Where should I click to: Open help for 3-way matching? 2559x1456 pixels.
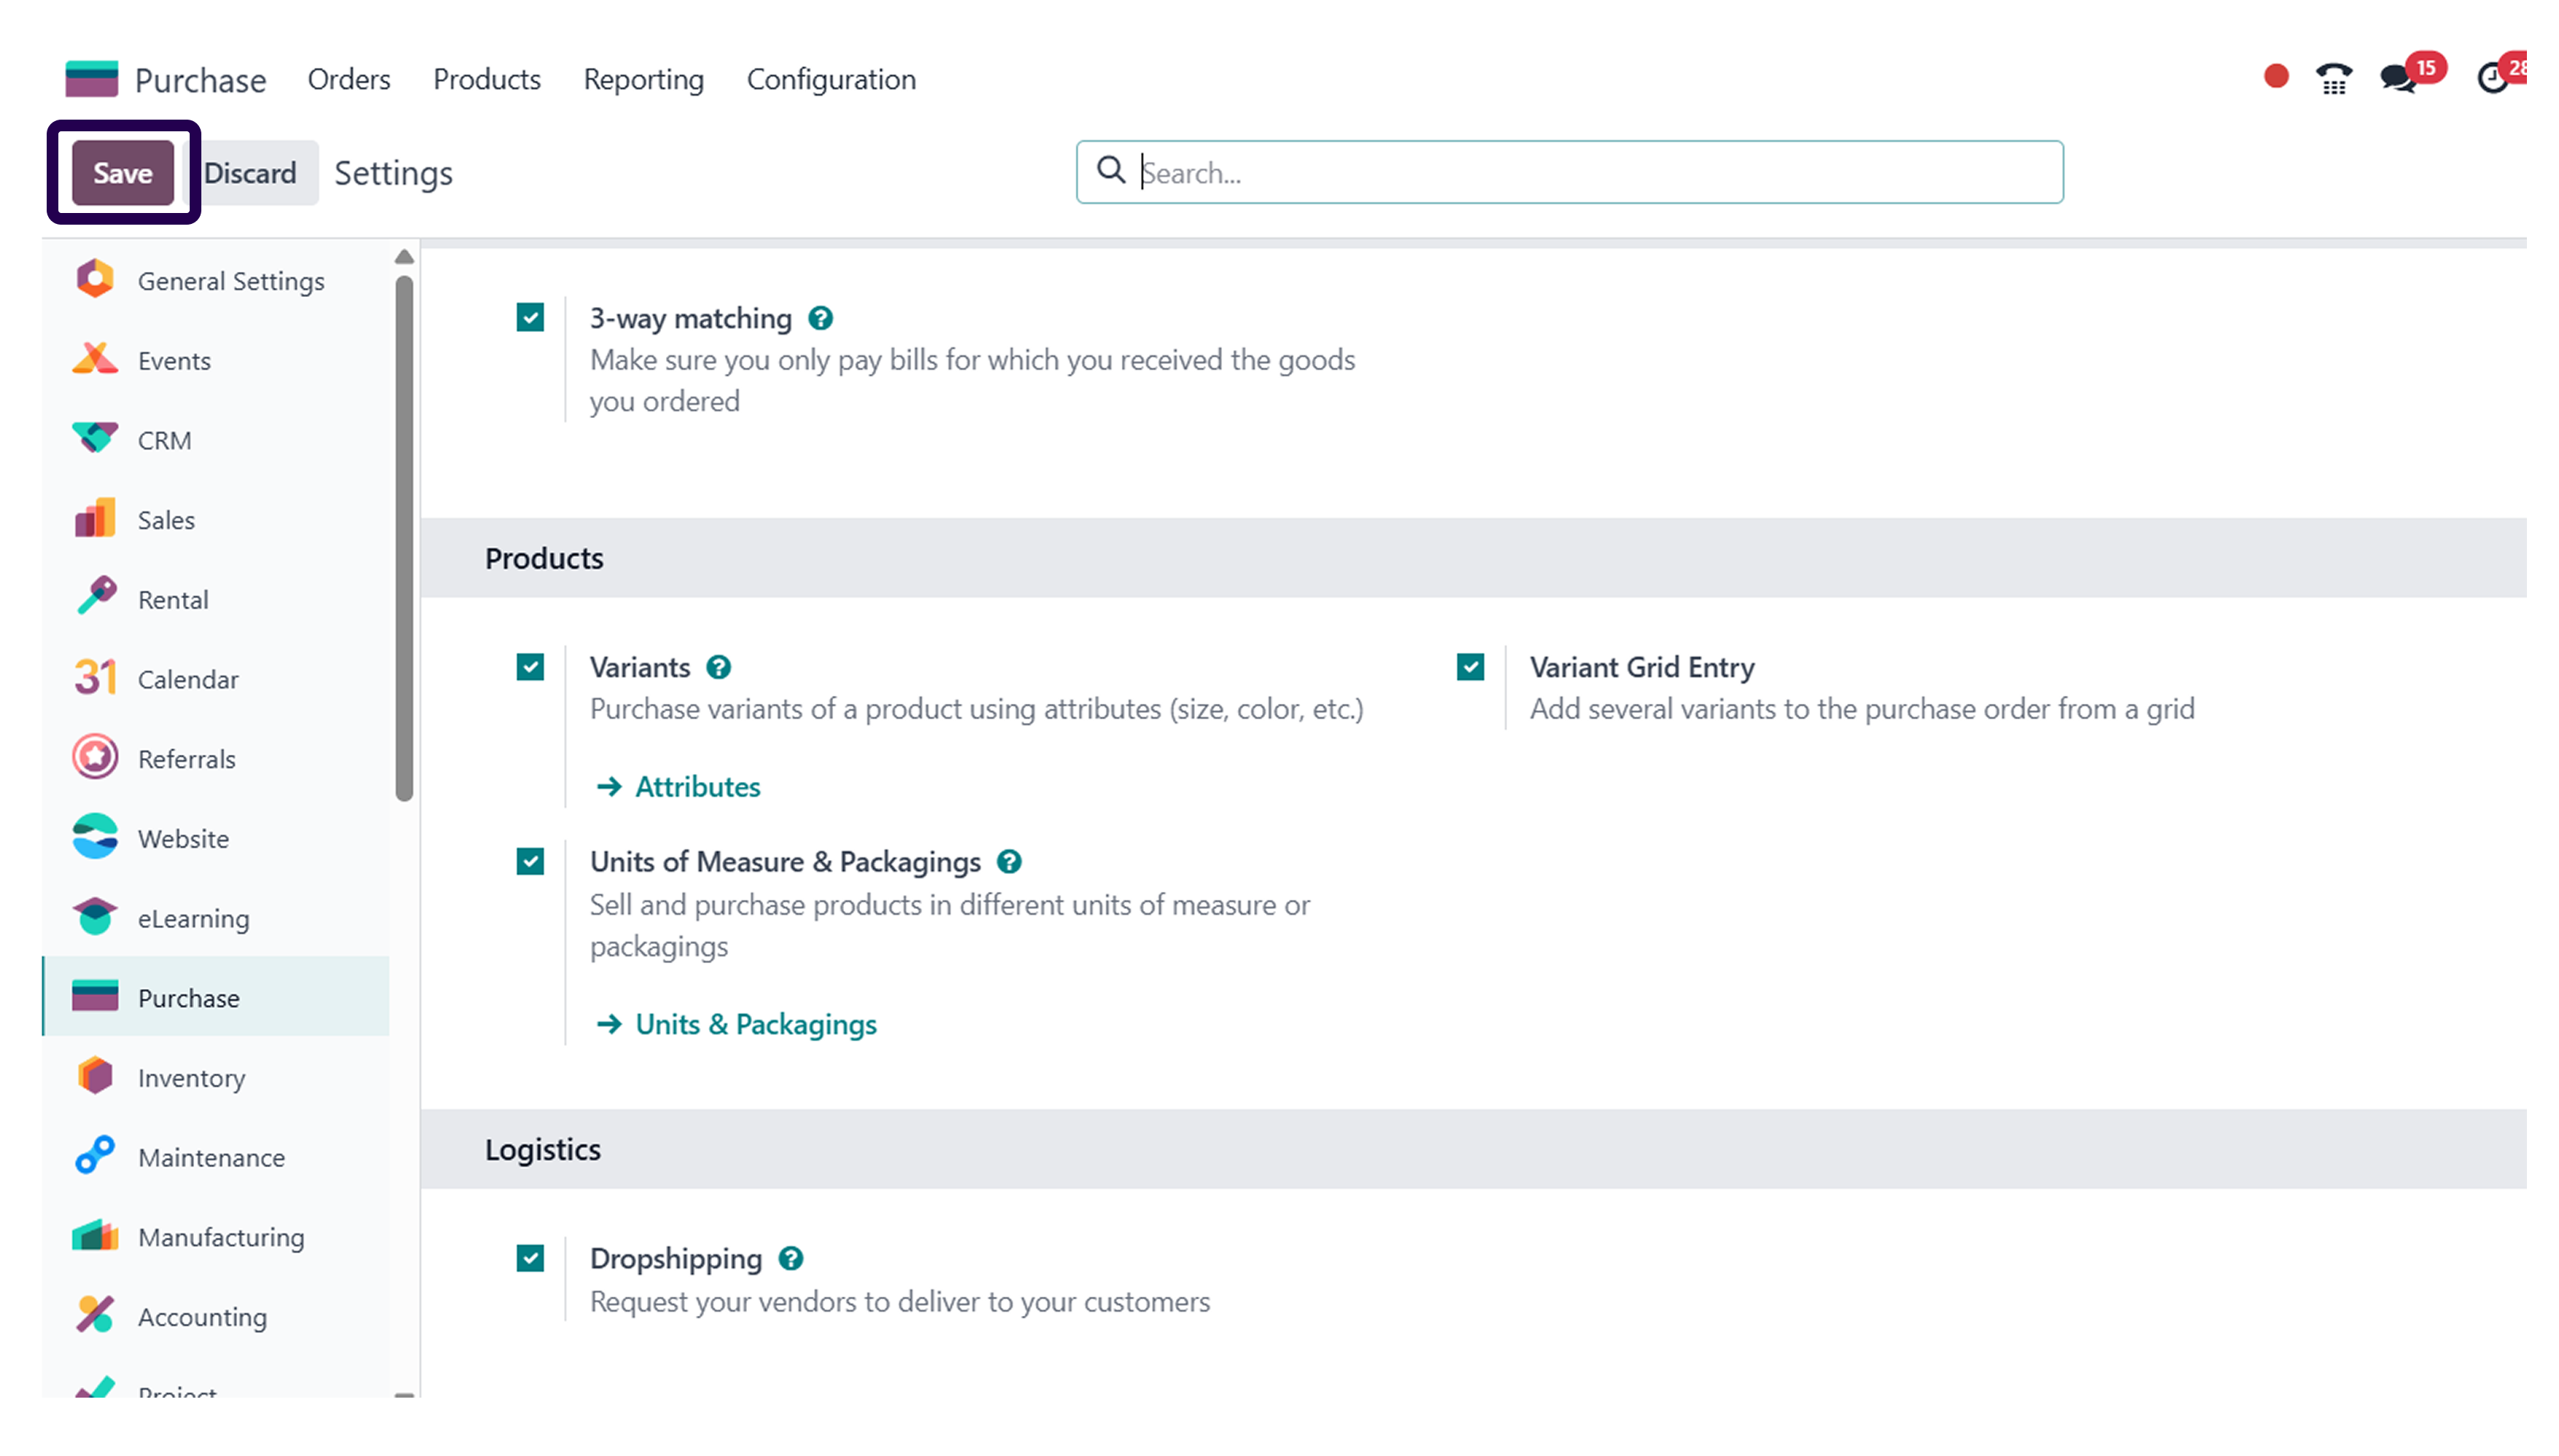821,319
